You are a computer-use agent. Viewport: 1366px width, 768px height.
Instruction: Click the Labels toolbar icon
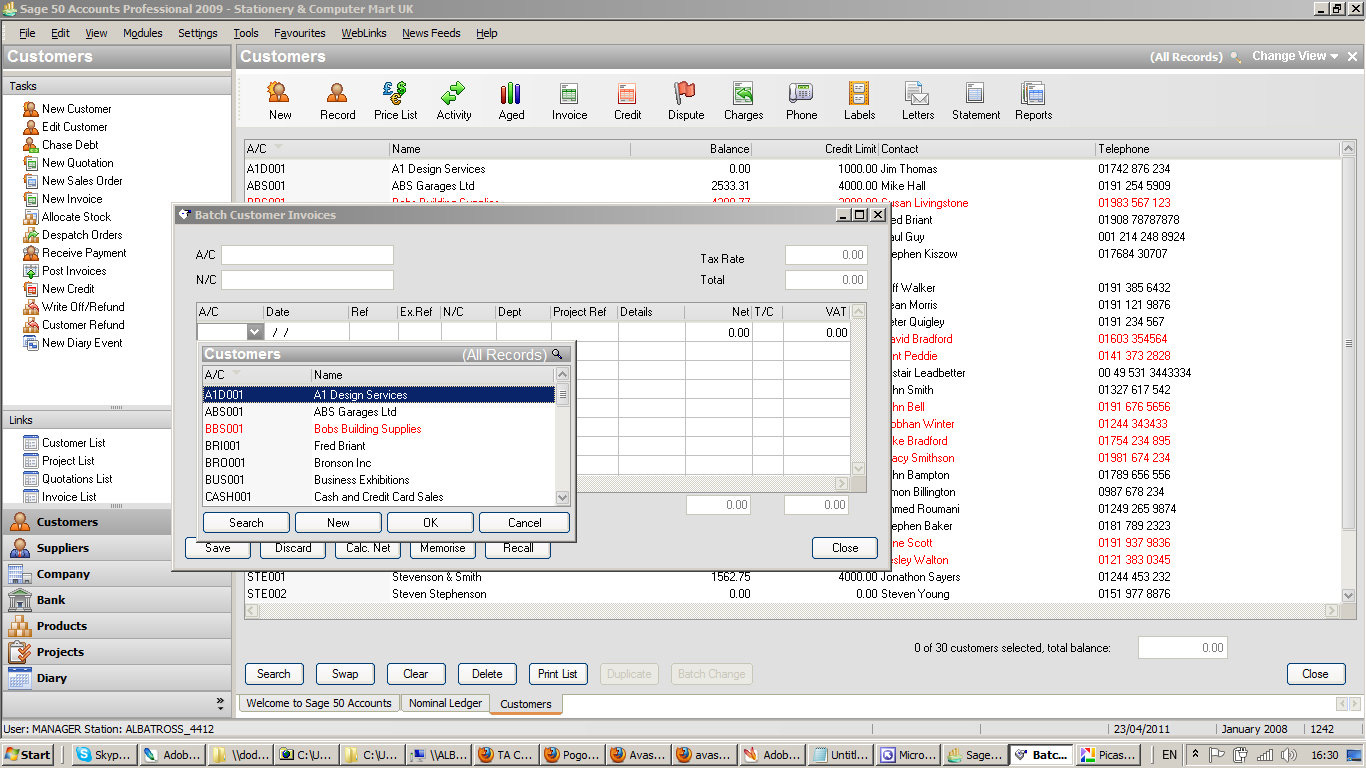point(860,101)
